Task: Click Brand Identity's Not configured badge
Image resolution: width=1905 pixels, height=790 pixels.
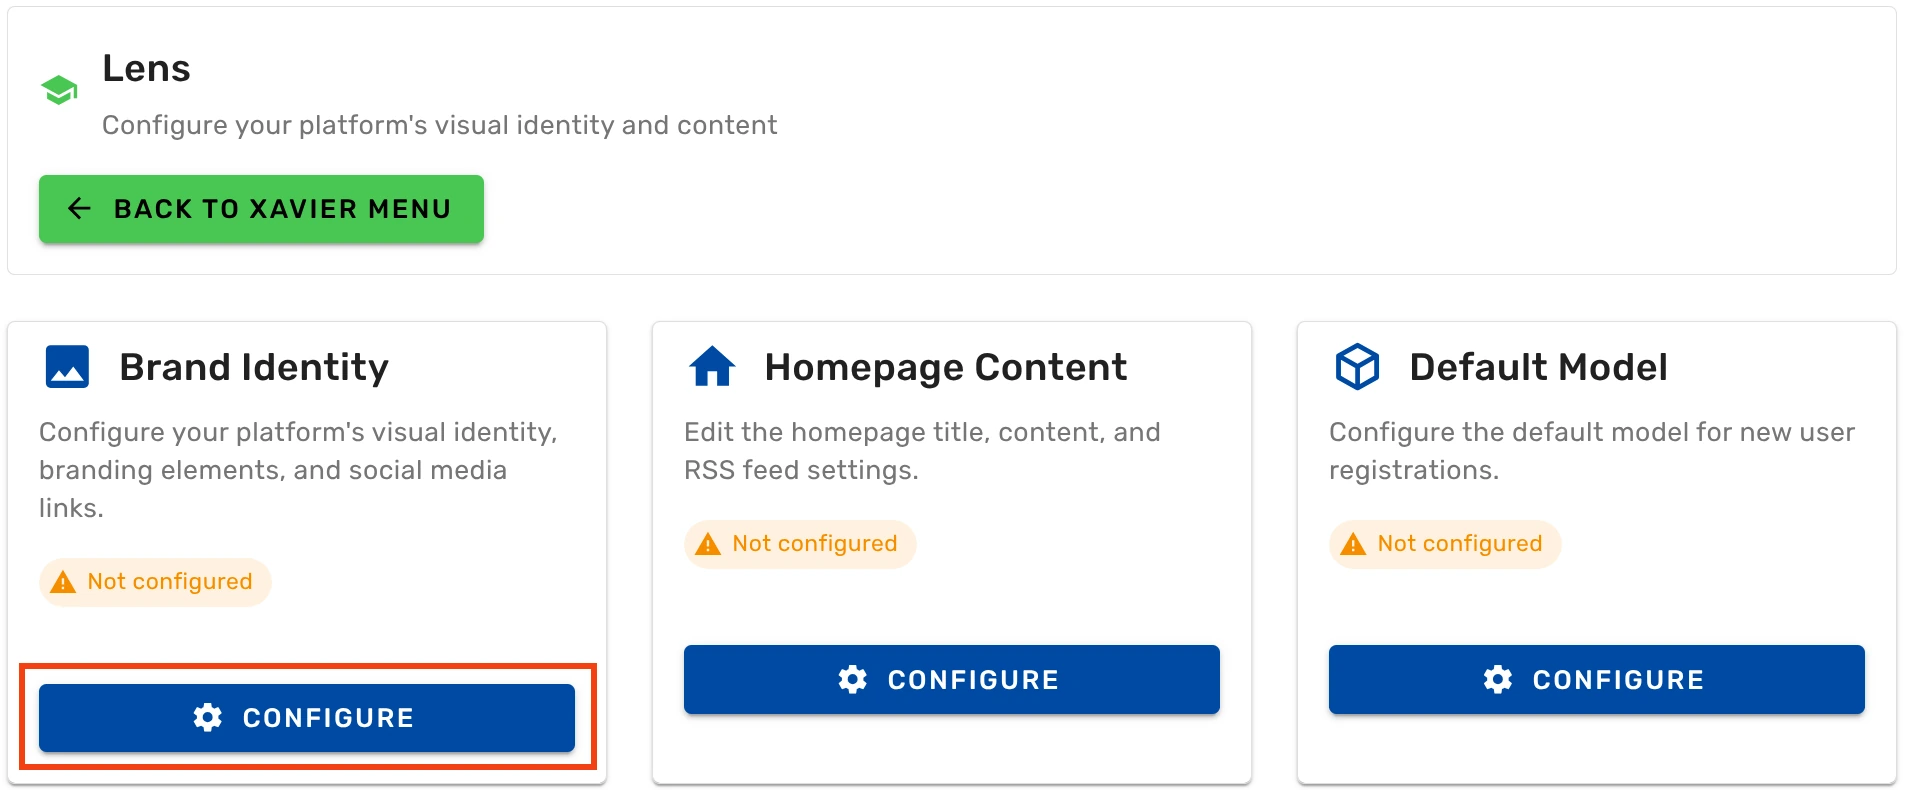Action: (x=154, y=581)
